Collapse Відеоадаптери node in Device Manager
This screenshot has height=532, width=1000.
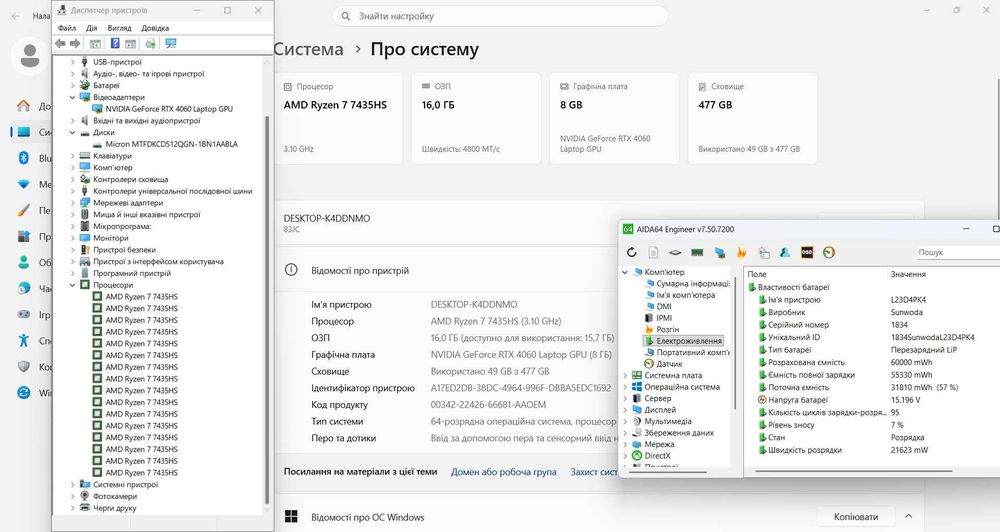72,97
